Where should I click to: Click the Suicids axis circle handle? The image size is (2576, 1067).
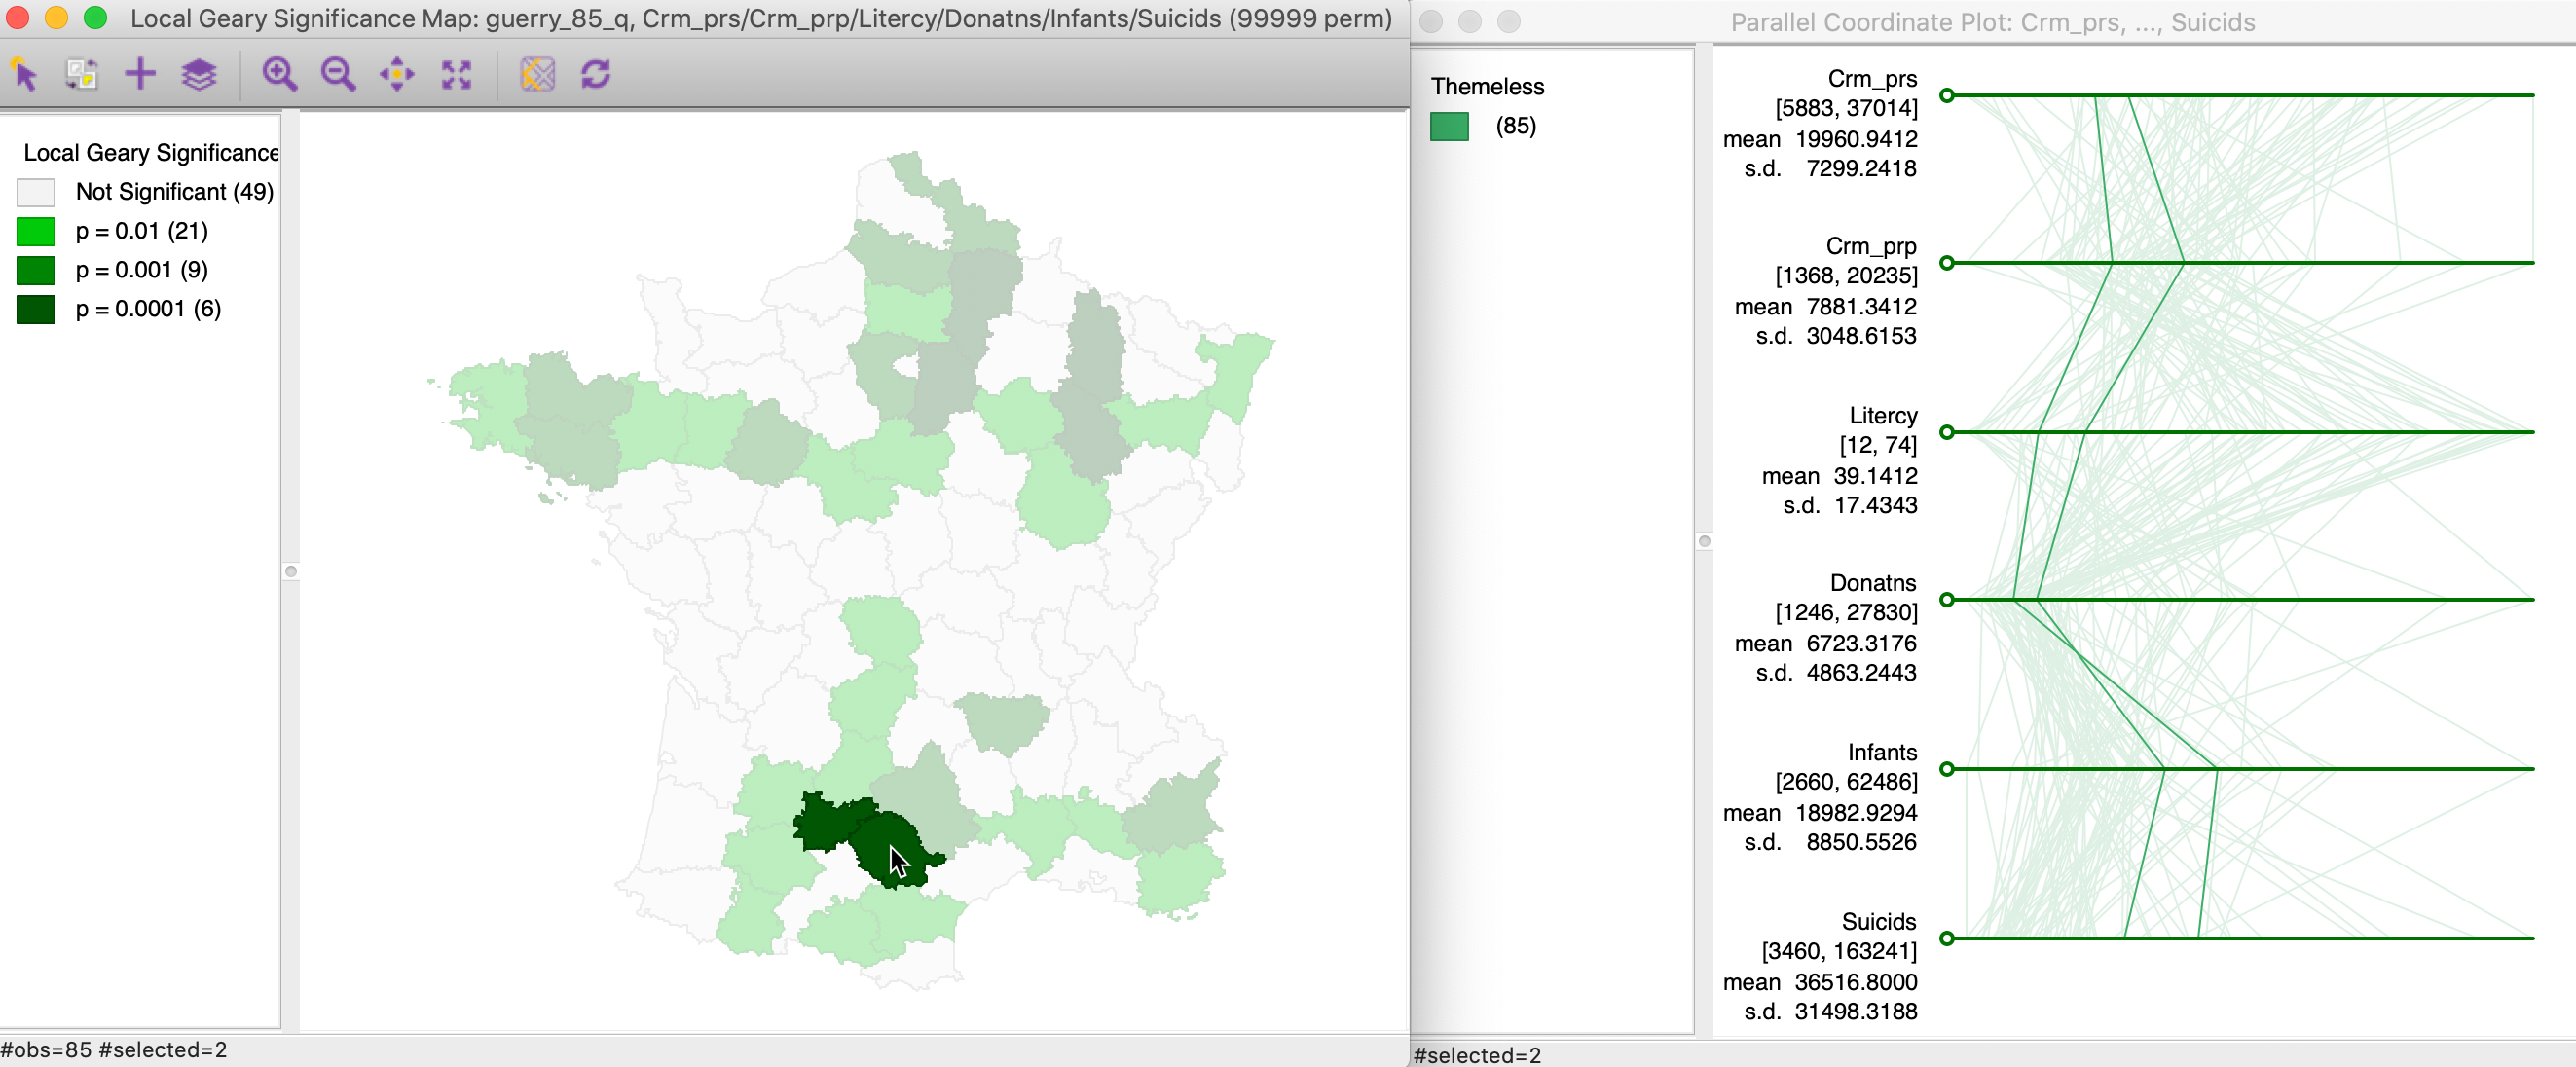point(1946,938)
